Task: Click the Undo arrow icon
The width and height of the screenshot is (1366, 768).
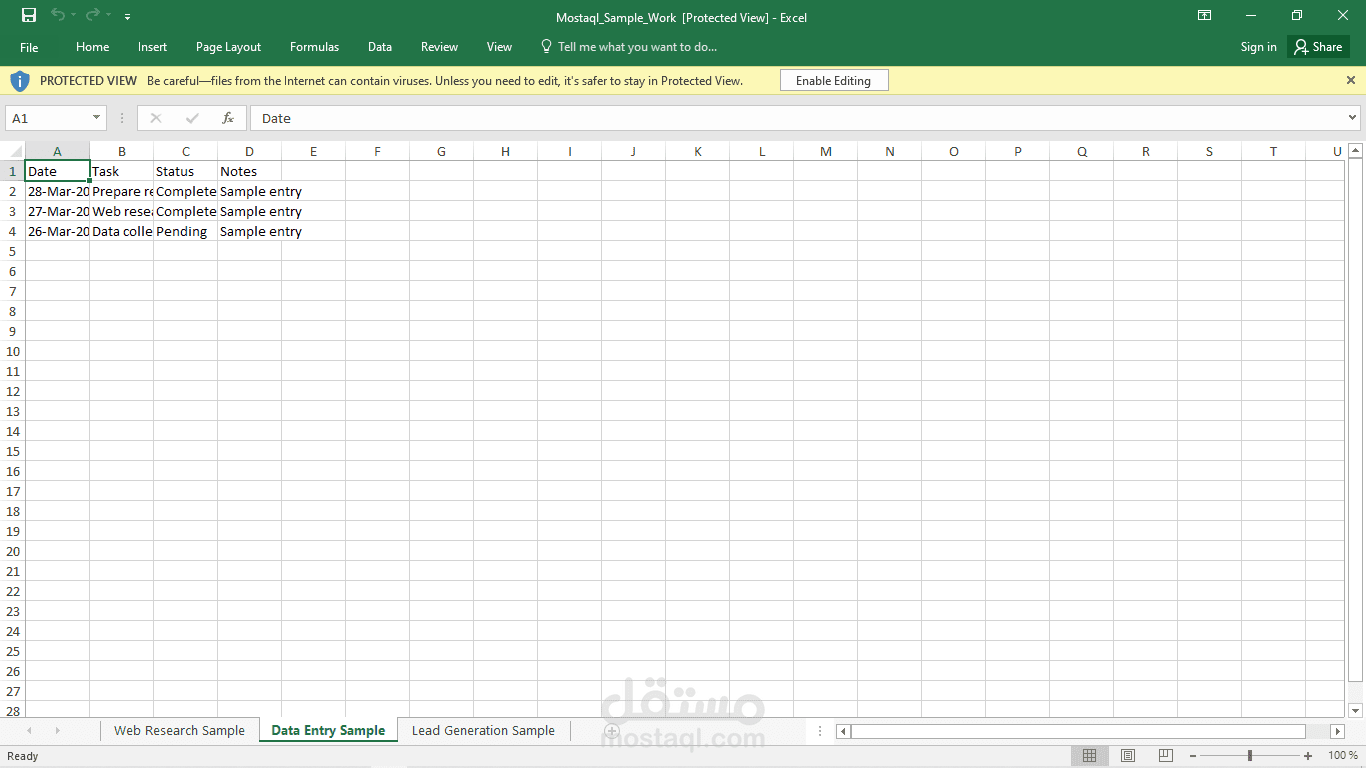Action: tap(58, 15)
